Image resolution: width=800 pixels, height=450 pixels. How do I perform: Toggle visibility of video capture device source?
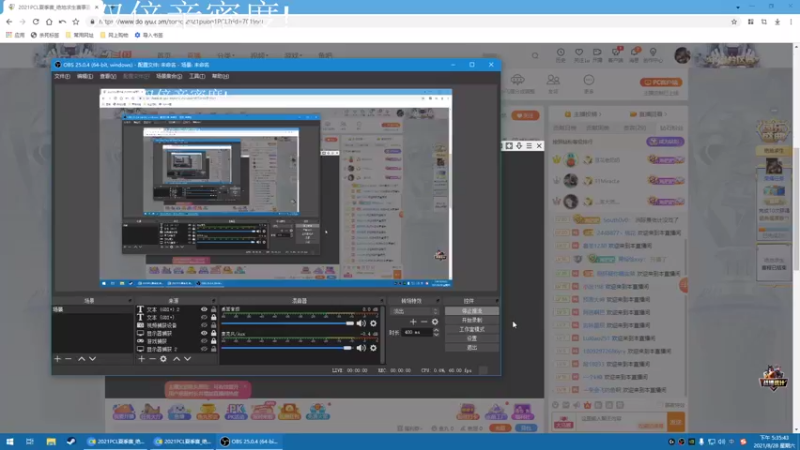pos(204,325)
